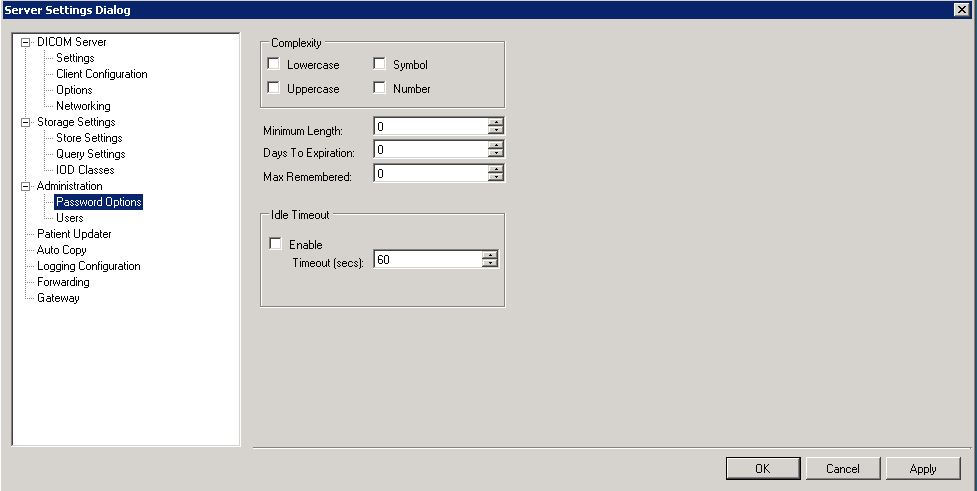Screen dimensions: 977x491
Task: Increase Days To Expiration with up arrow
Action: tap(496, 145)
